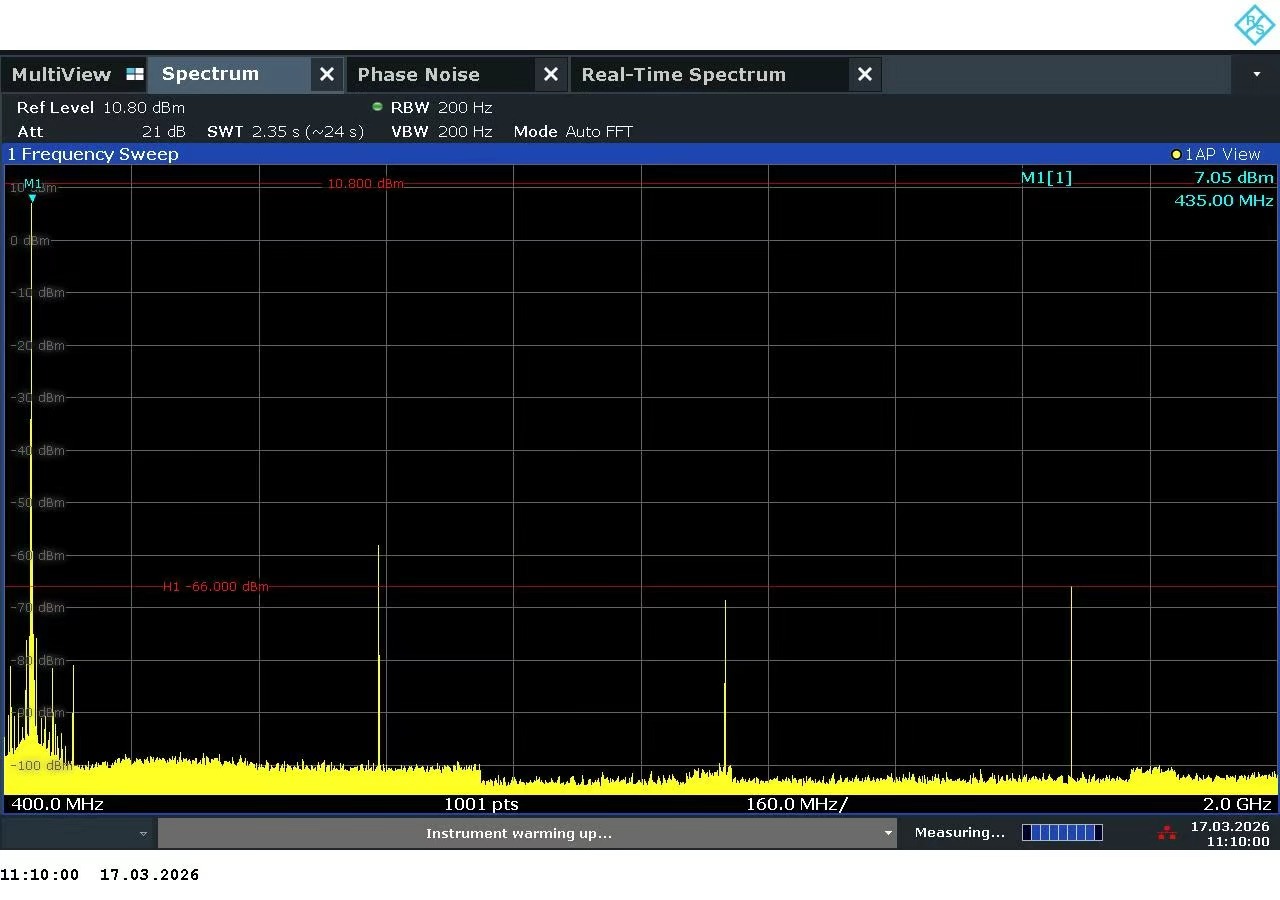The height and width of the screenshot is (900, 1280).
Task: Click the green RBW coupling indicator
Action: click(x=377, y=107)
